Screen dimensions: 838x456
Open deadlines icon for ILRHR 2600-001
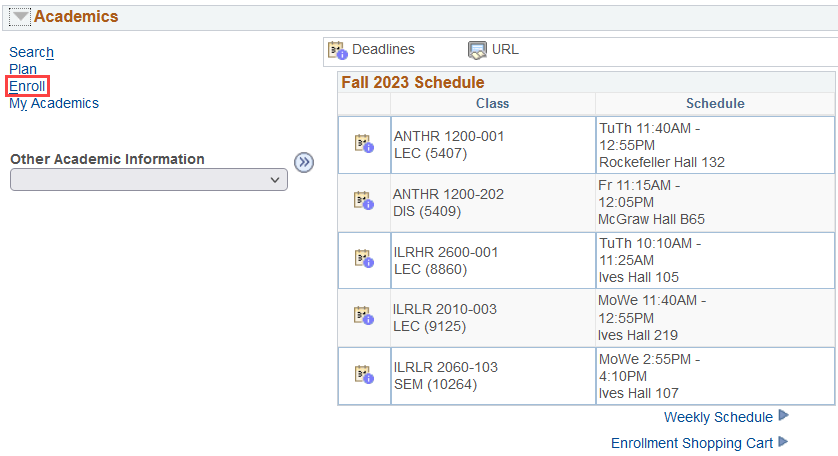[x=363, y=259]
